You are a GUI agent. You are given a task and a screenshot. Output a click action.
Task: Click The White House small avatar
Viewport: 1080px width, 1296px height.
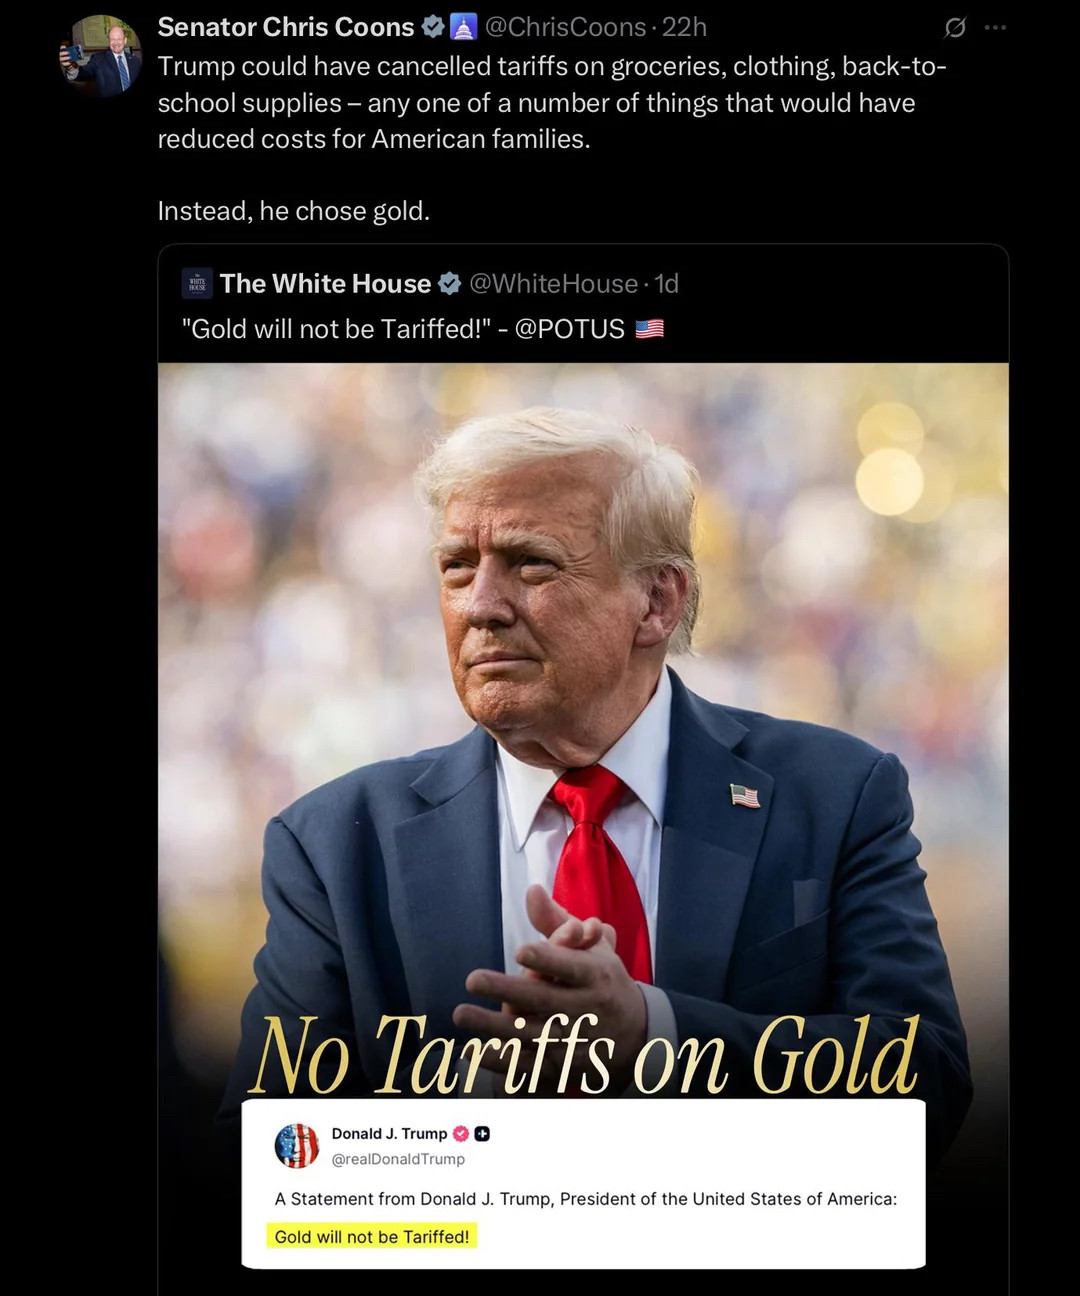tap(197, 284)
